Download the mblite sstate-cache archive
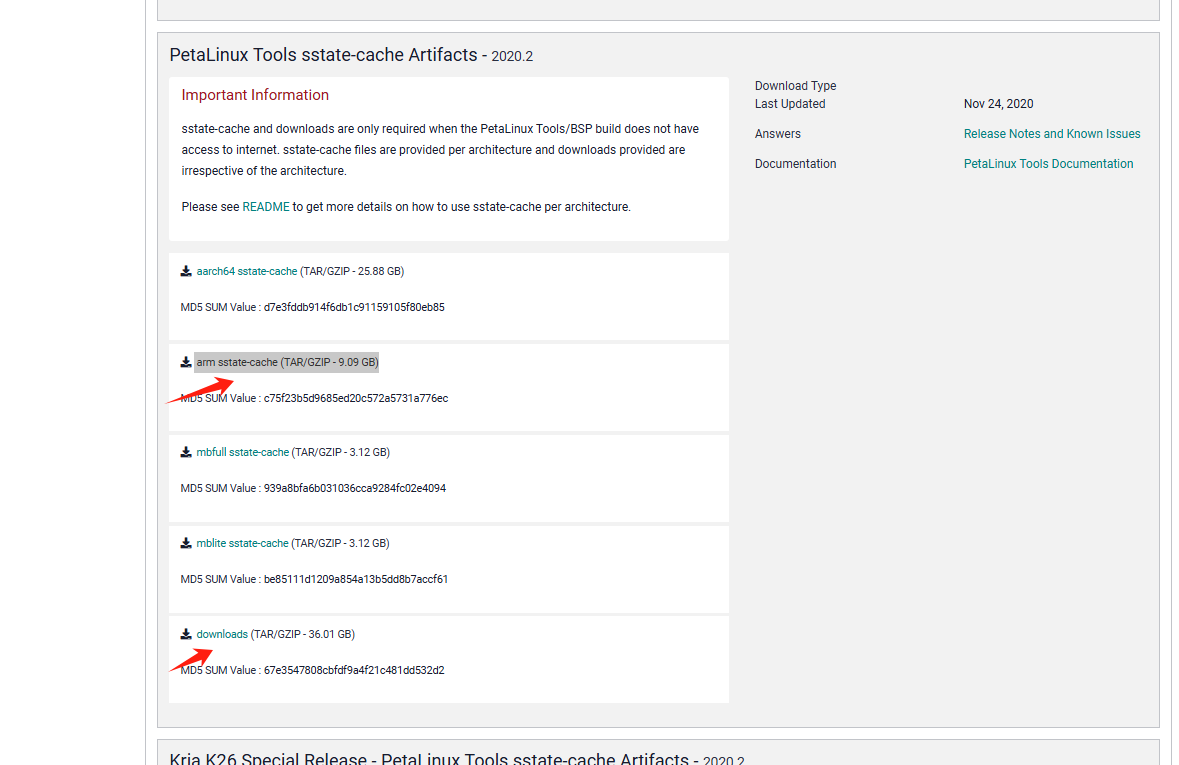Viewport: 1179px width, 765px height. [242, 544]
